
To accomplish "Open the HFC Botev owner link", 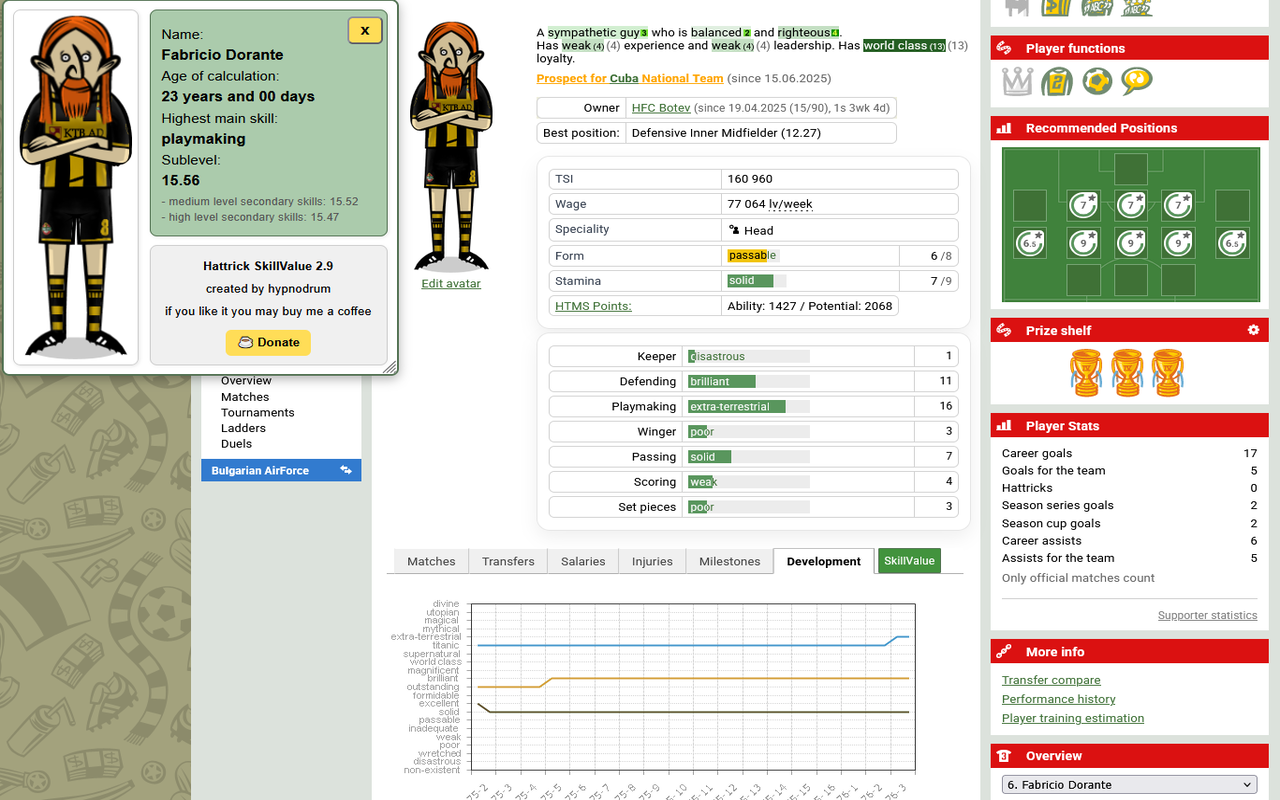I will tap(661, 108).
